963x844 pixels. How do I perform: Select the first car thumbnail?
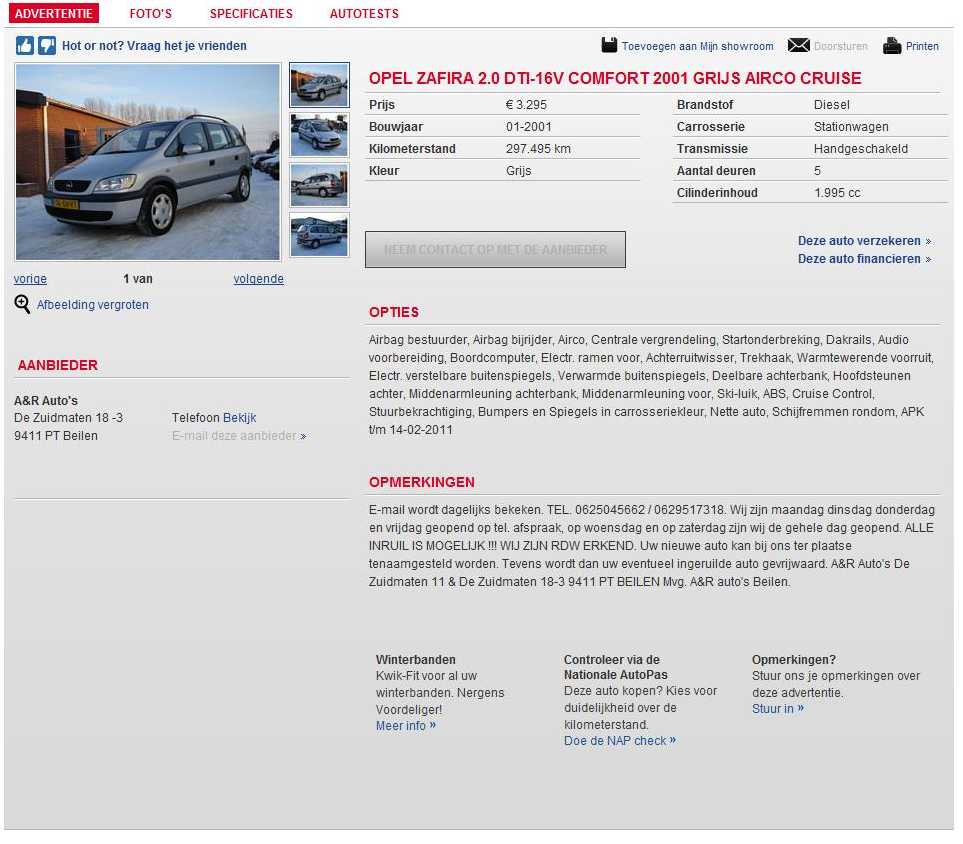[319, 85]
